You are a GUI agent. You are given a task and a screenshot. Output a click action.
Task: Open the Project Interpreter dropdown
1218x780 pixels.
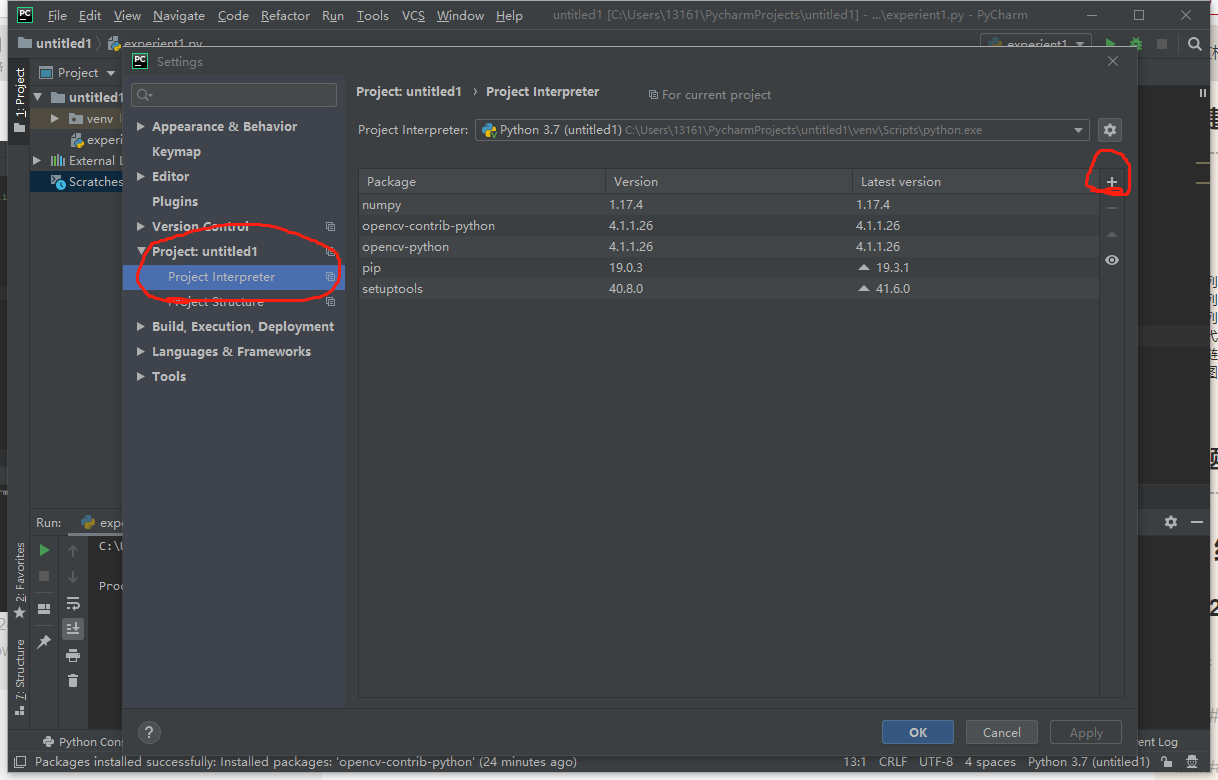coord(782,130)
